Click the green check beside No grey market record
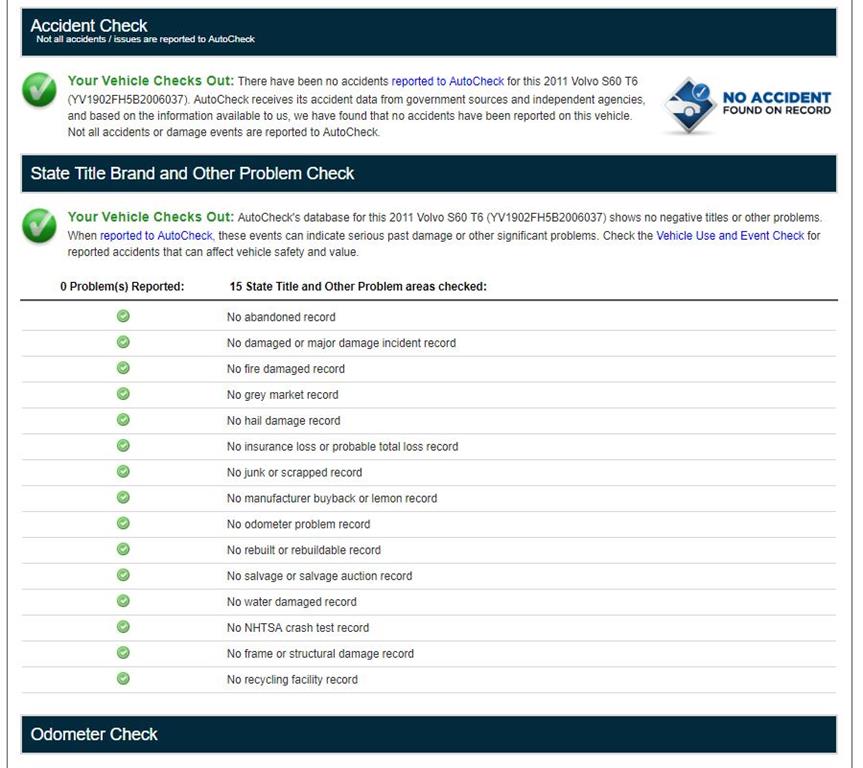 (123, 394)
